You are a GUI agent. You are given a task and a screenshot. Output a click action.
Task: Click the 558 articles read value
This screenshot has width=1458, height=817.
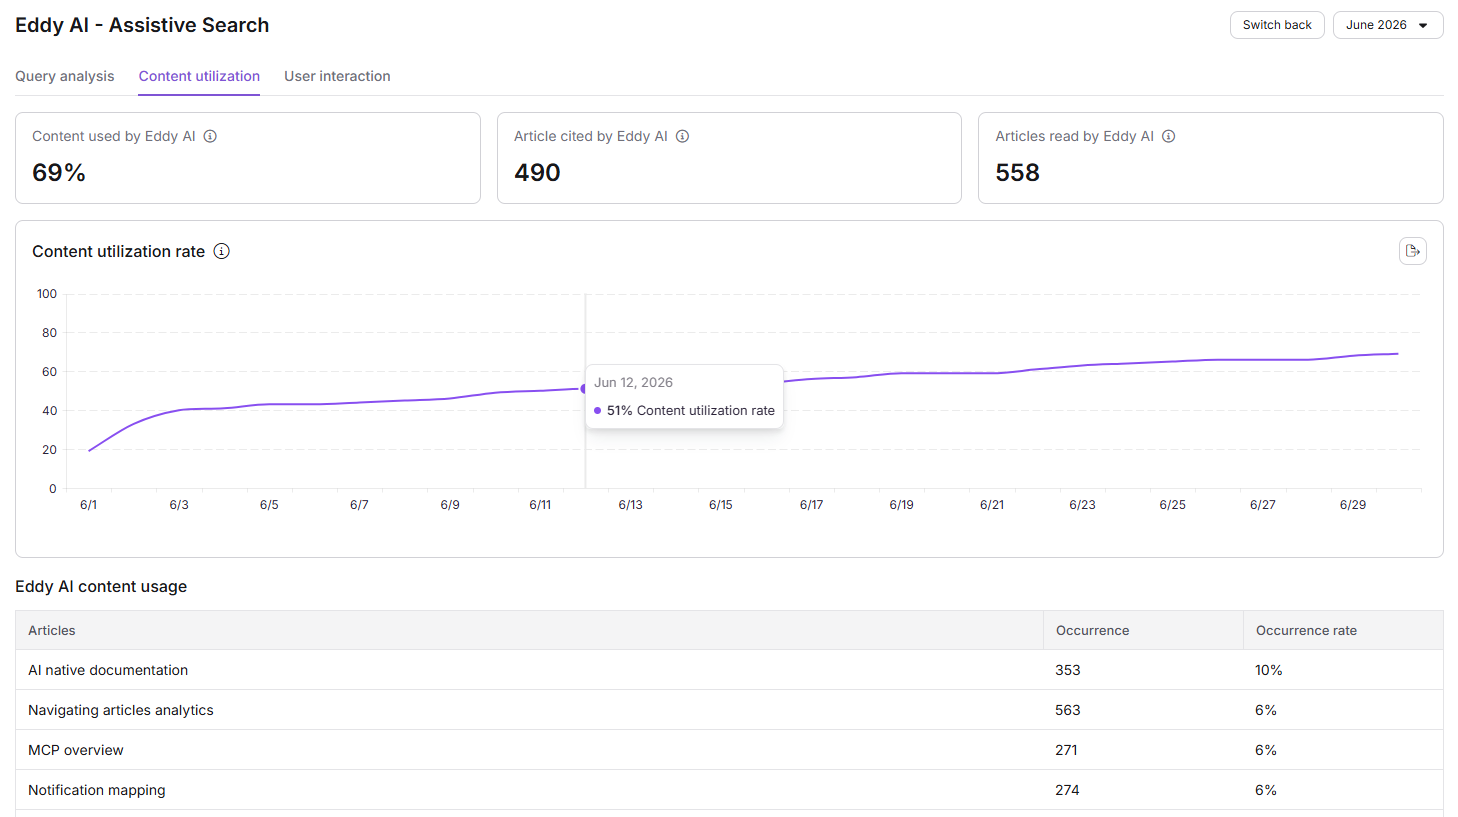[x=1018, y=173]
